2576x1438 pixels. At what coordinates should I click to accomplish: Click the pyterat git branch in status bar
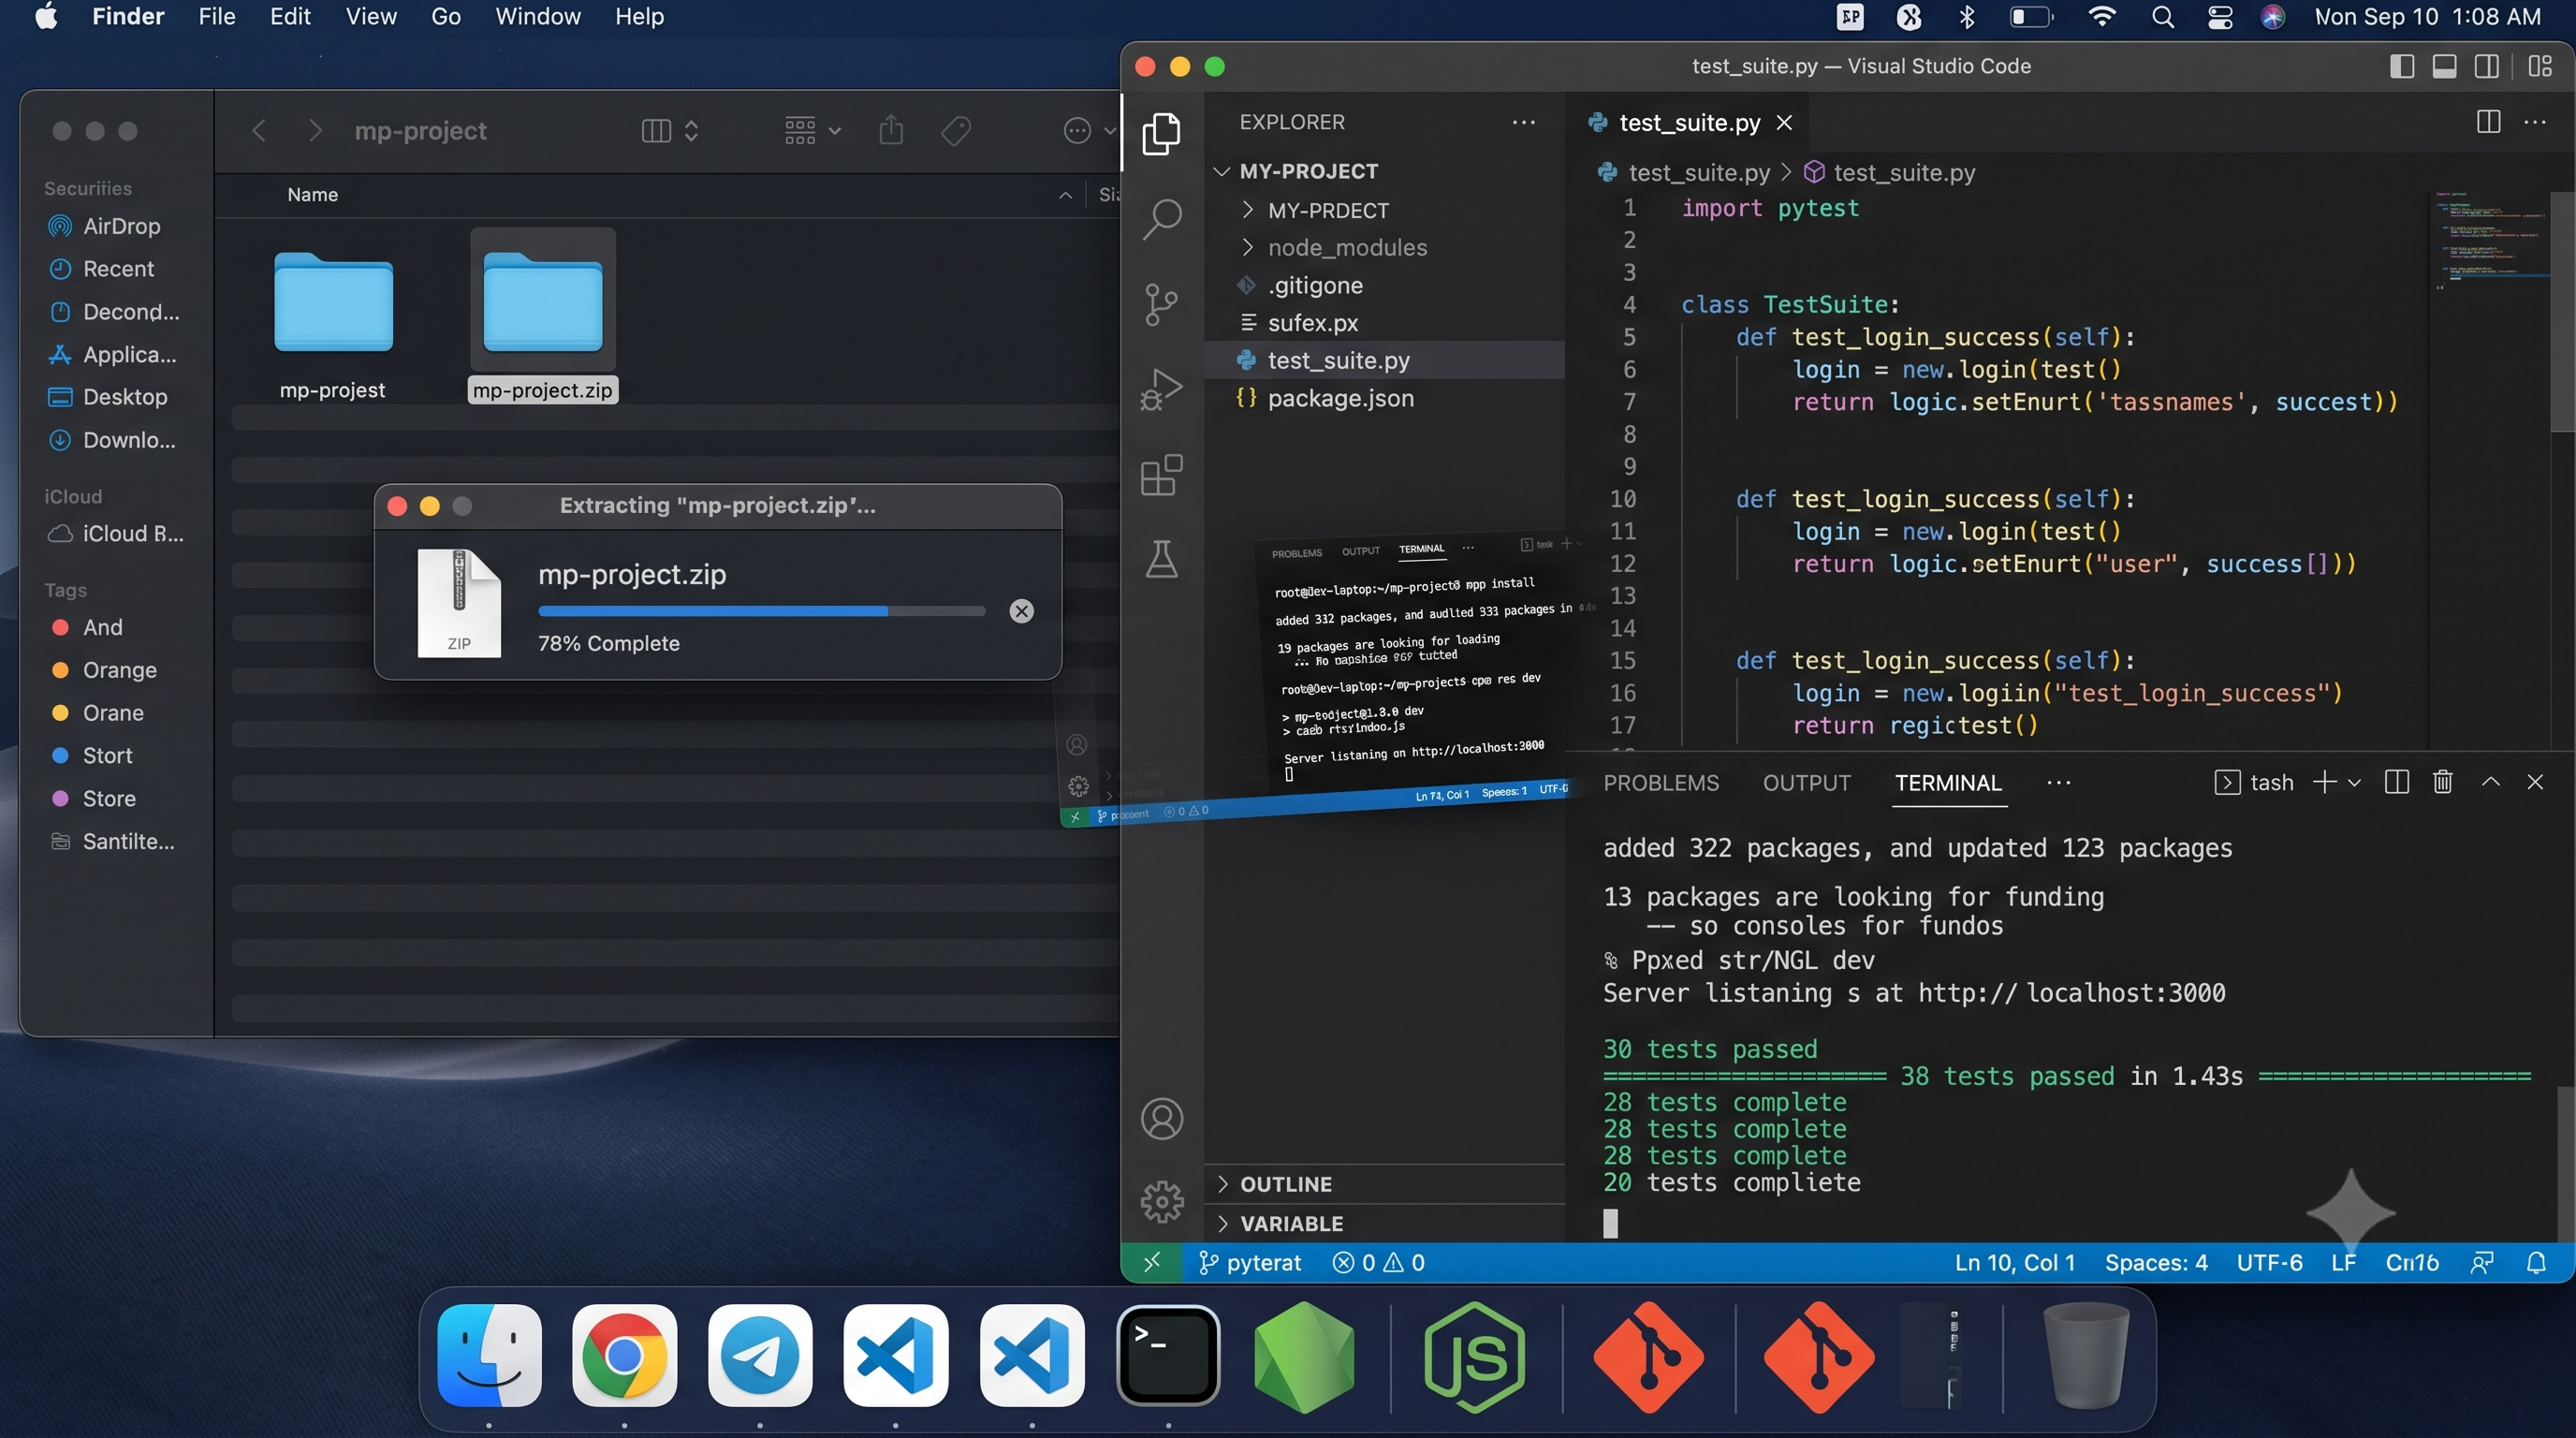[x=1250, y=1263]
